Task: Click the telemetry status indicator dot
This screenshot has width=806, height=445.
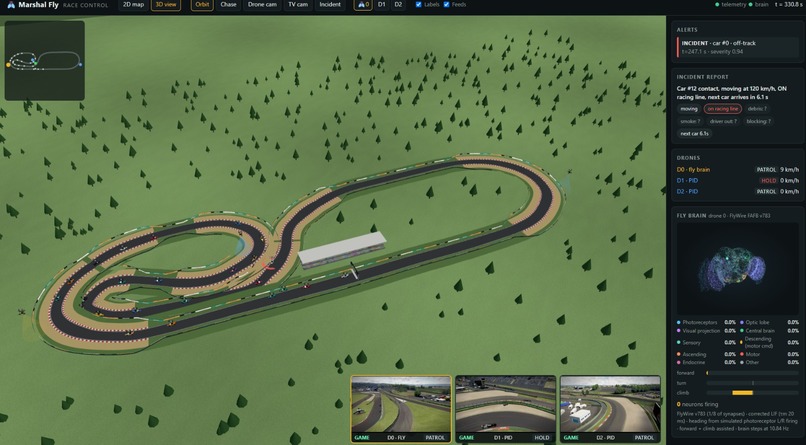Action: point(717,5)
